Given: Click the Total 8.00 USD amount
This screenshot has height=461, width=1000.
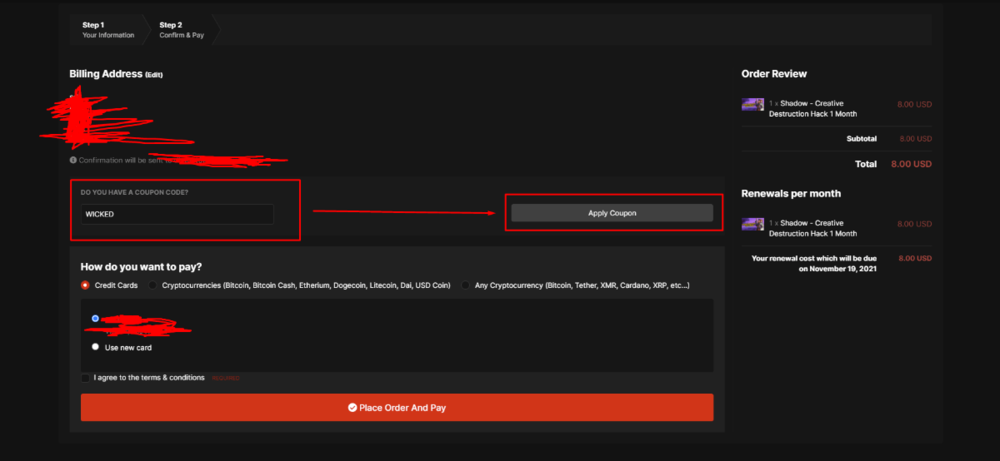Looking at the screenshot, I should pos(909,164).
